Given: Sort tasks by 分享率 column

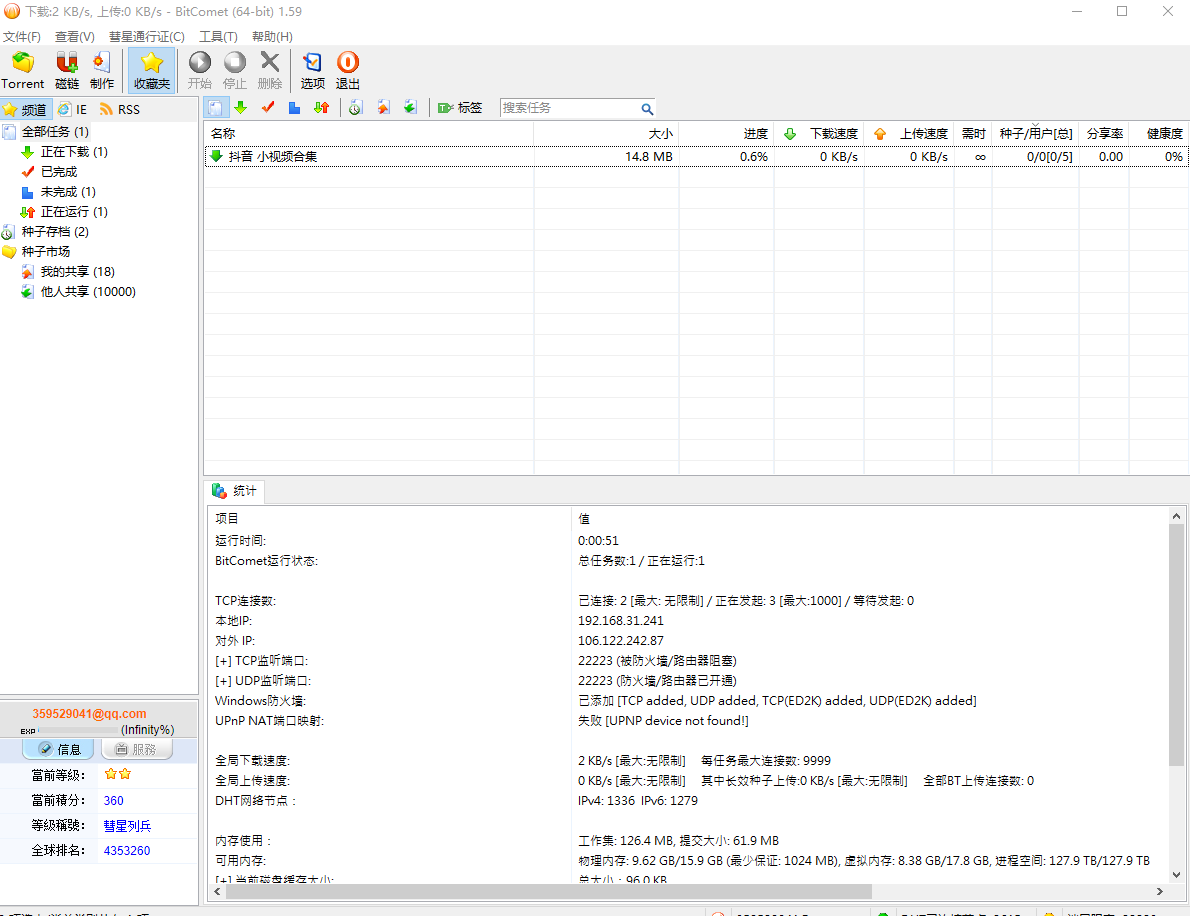Looking at the screenshot, I should [1104, 134].
